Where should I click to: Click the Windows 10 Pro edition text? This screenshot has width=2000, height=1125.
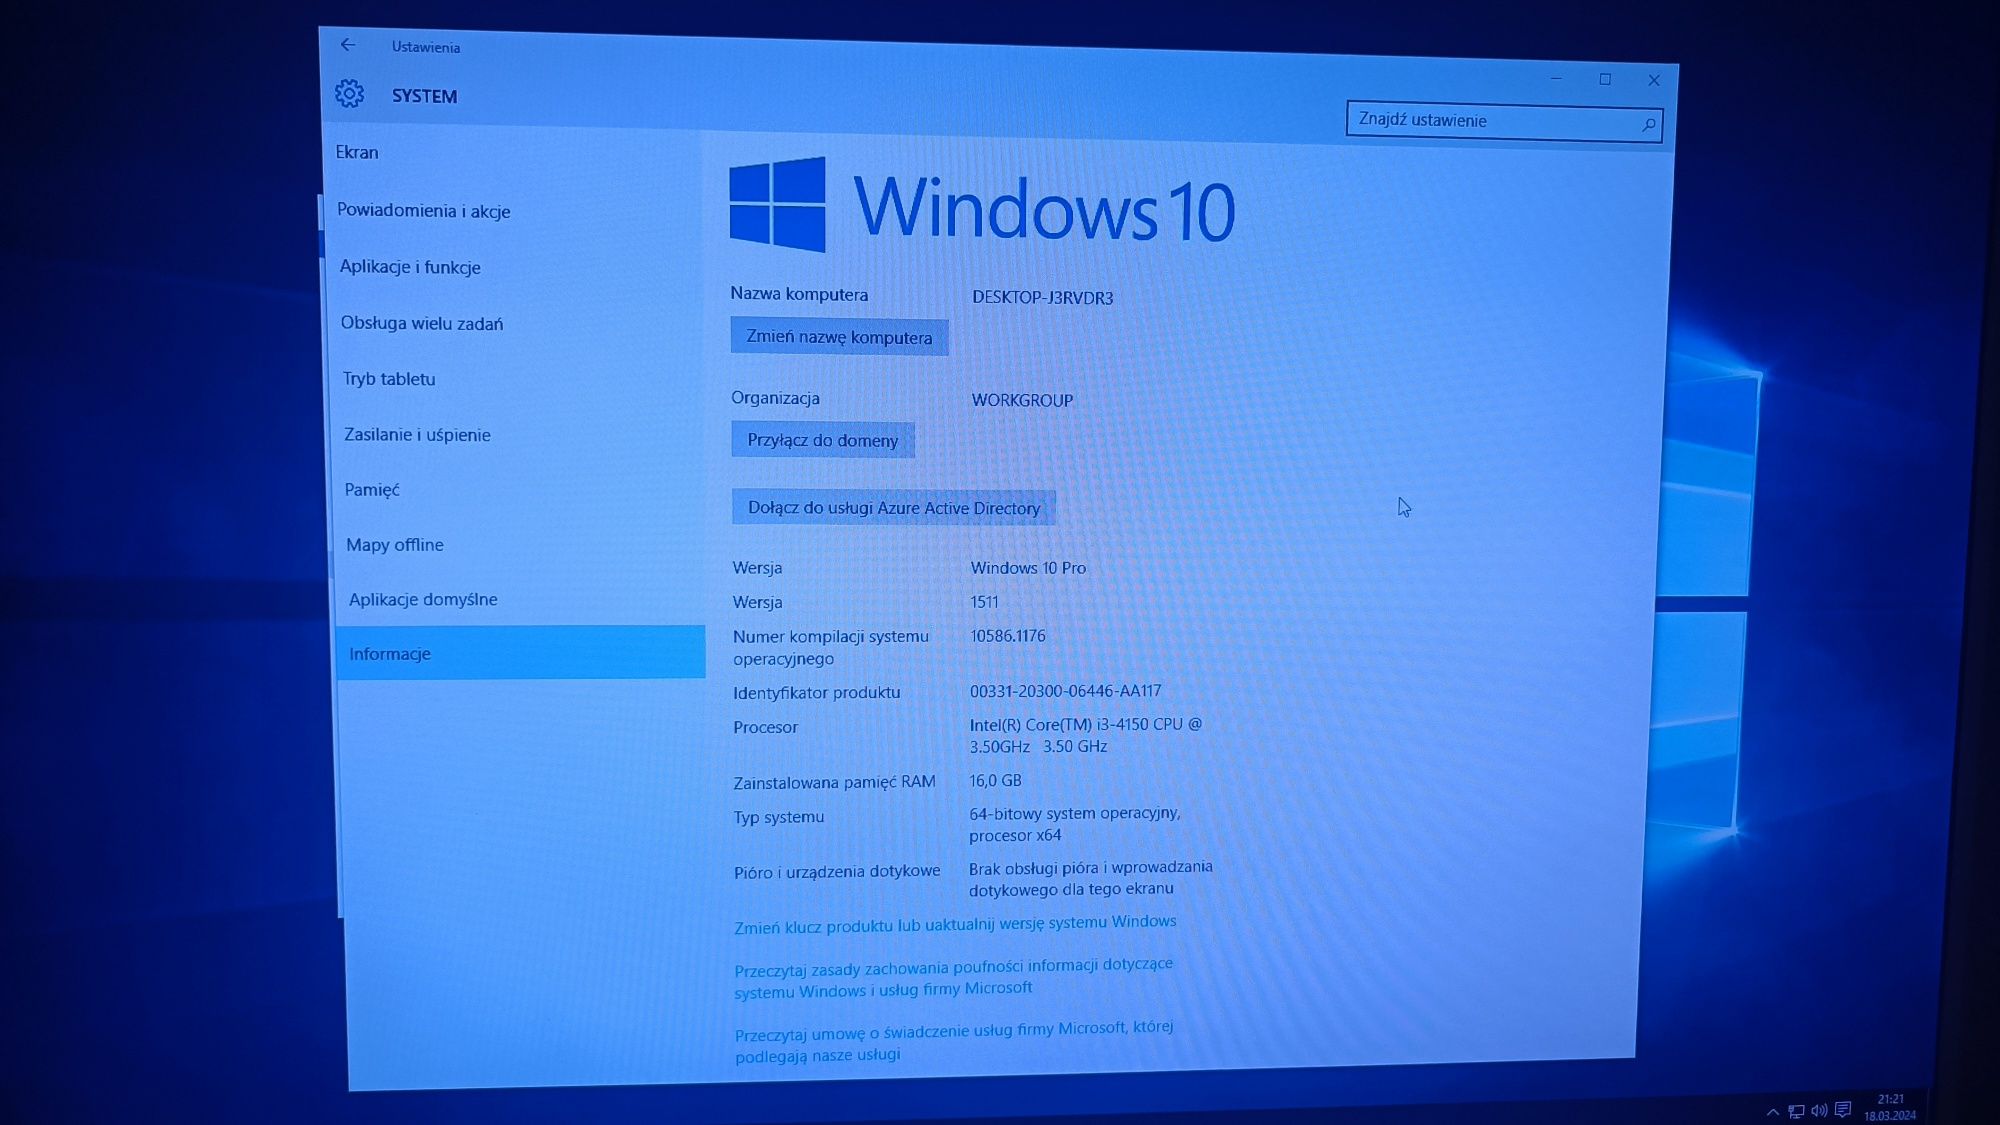coord(1028,568)
